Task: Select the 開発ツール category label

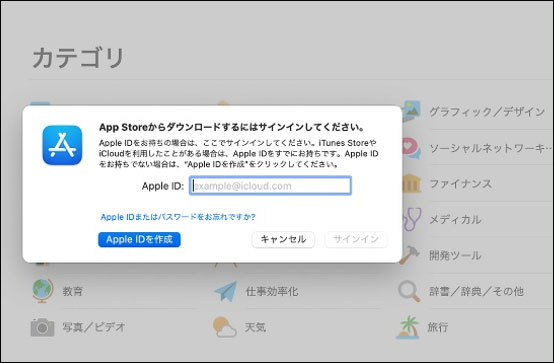Action: pos(455,255)
